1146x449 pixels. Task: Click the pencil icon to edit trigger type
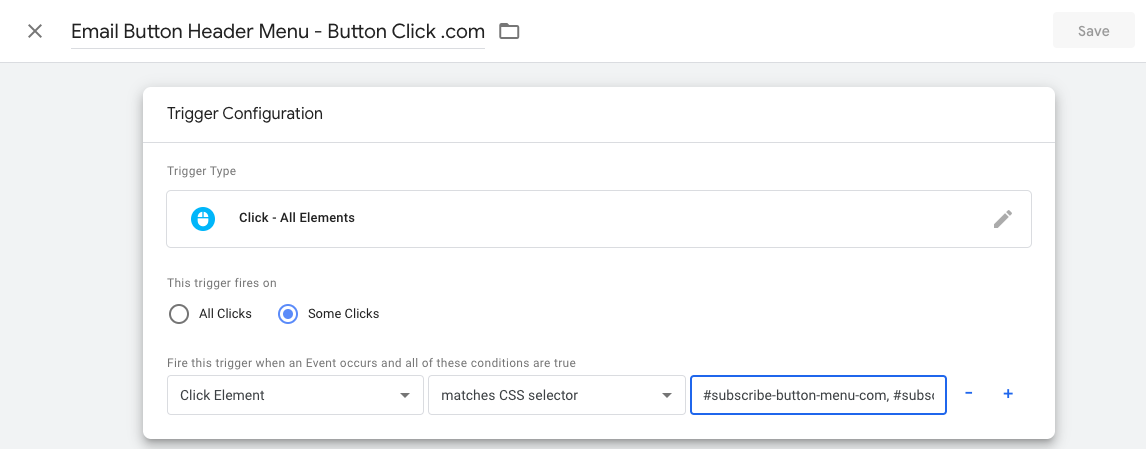pyautogui.click(x=1002, y=219)
